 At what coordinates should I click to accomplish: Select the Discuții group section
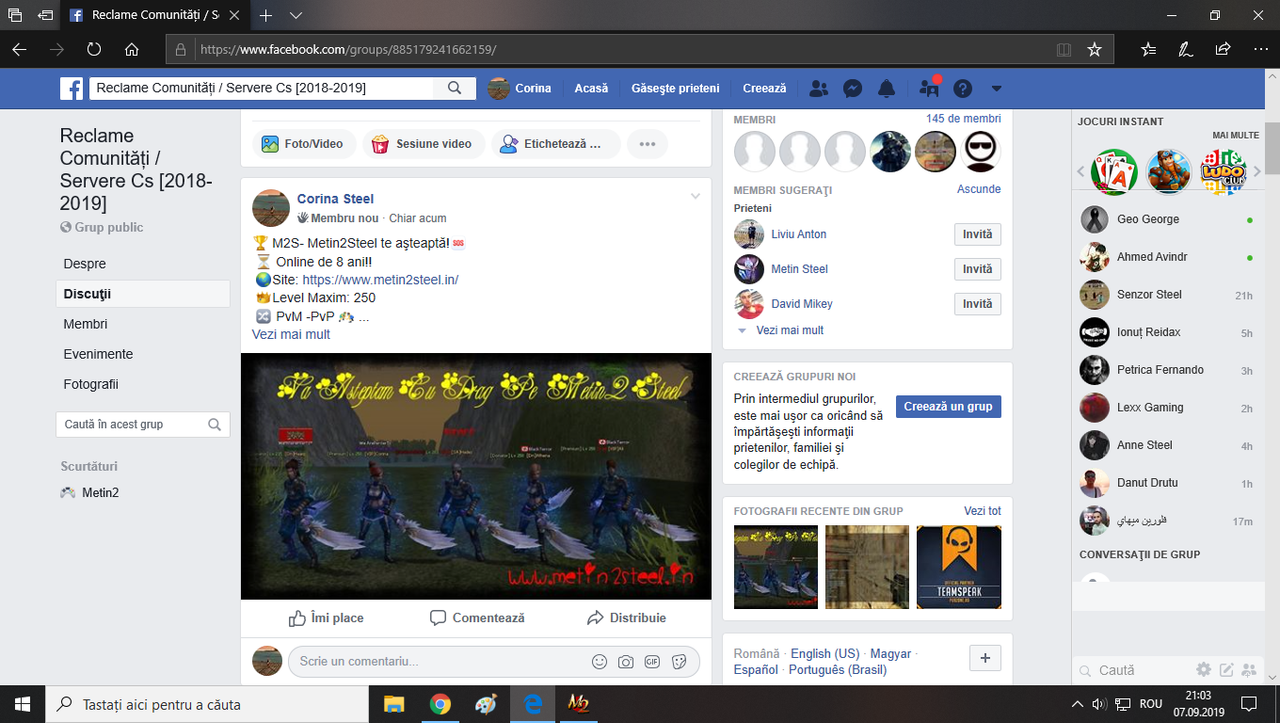tap(143, 294)
